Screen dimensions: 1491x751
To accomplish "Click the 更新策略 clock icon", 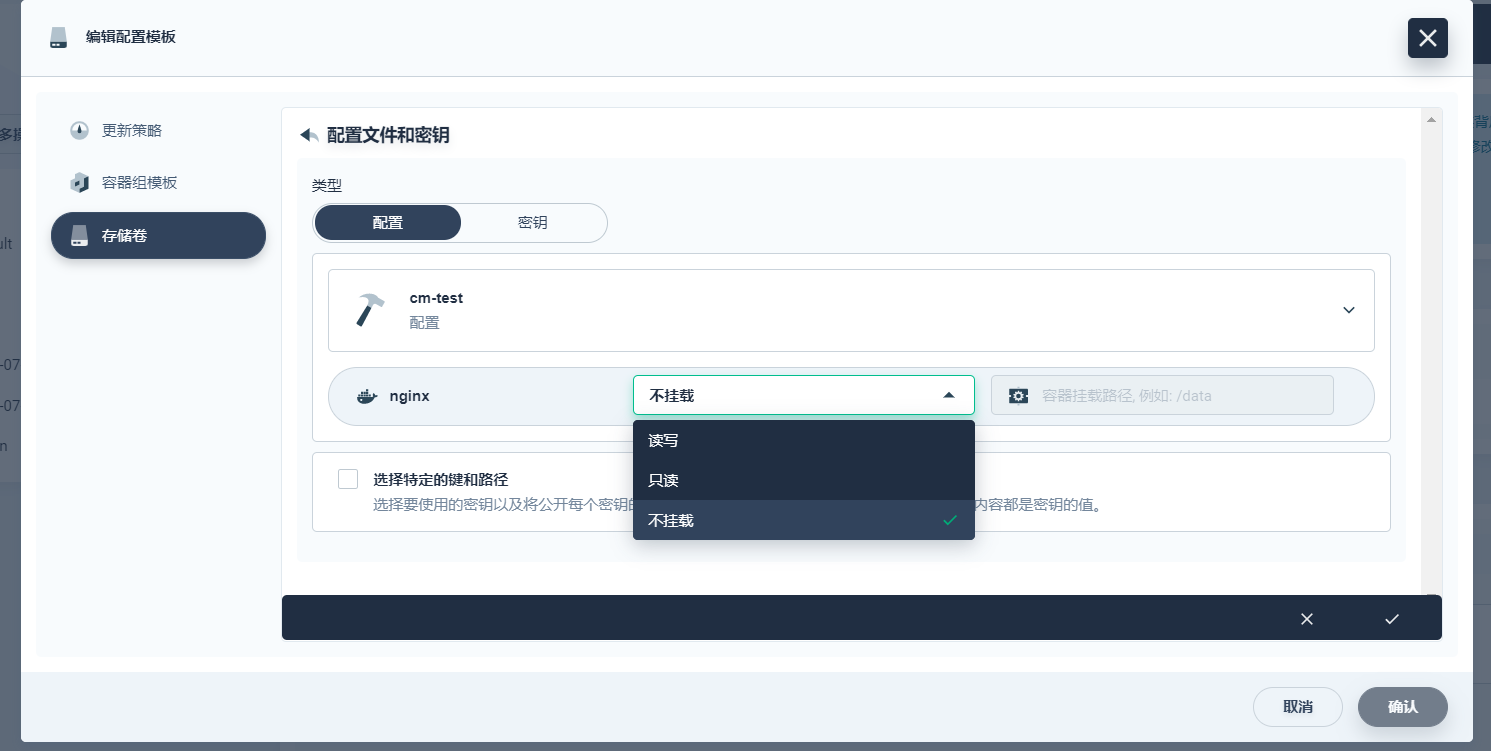I will click(x=80, y=131).
